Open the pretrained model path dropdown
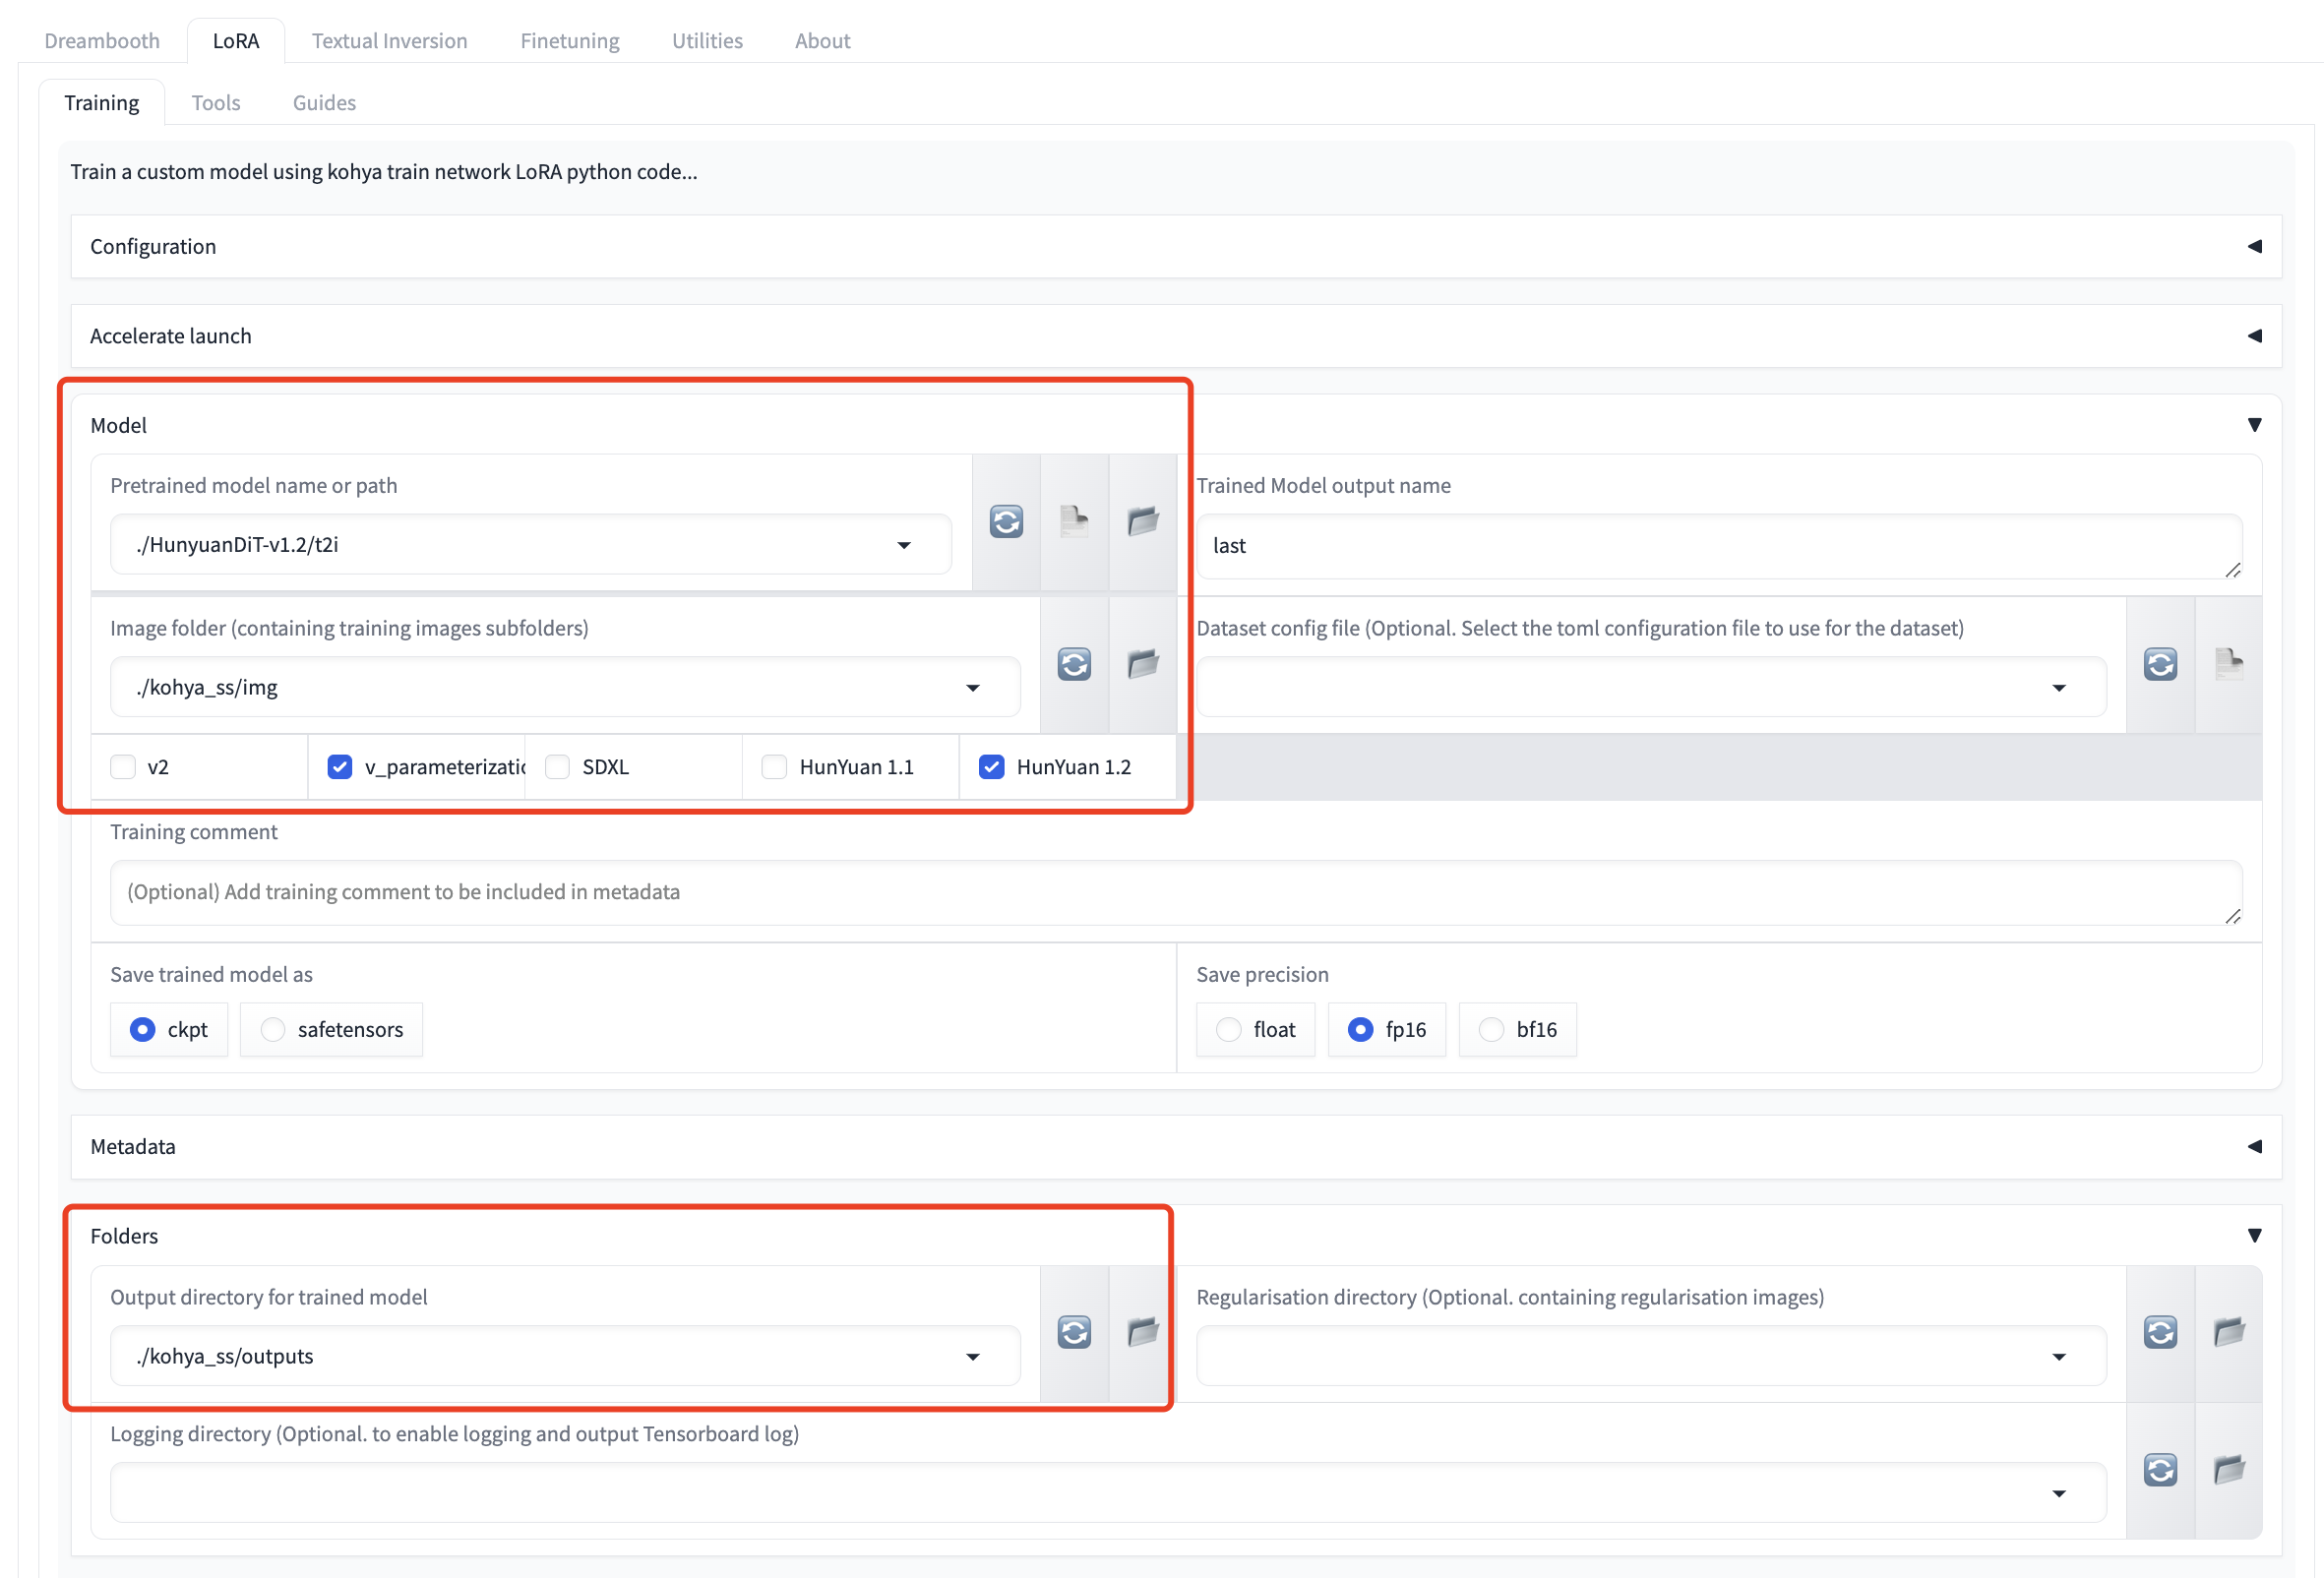2324x1578 pixels. (904, 545)
